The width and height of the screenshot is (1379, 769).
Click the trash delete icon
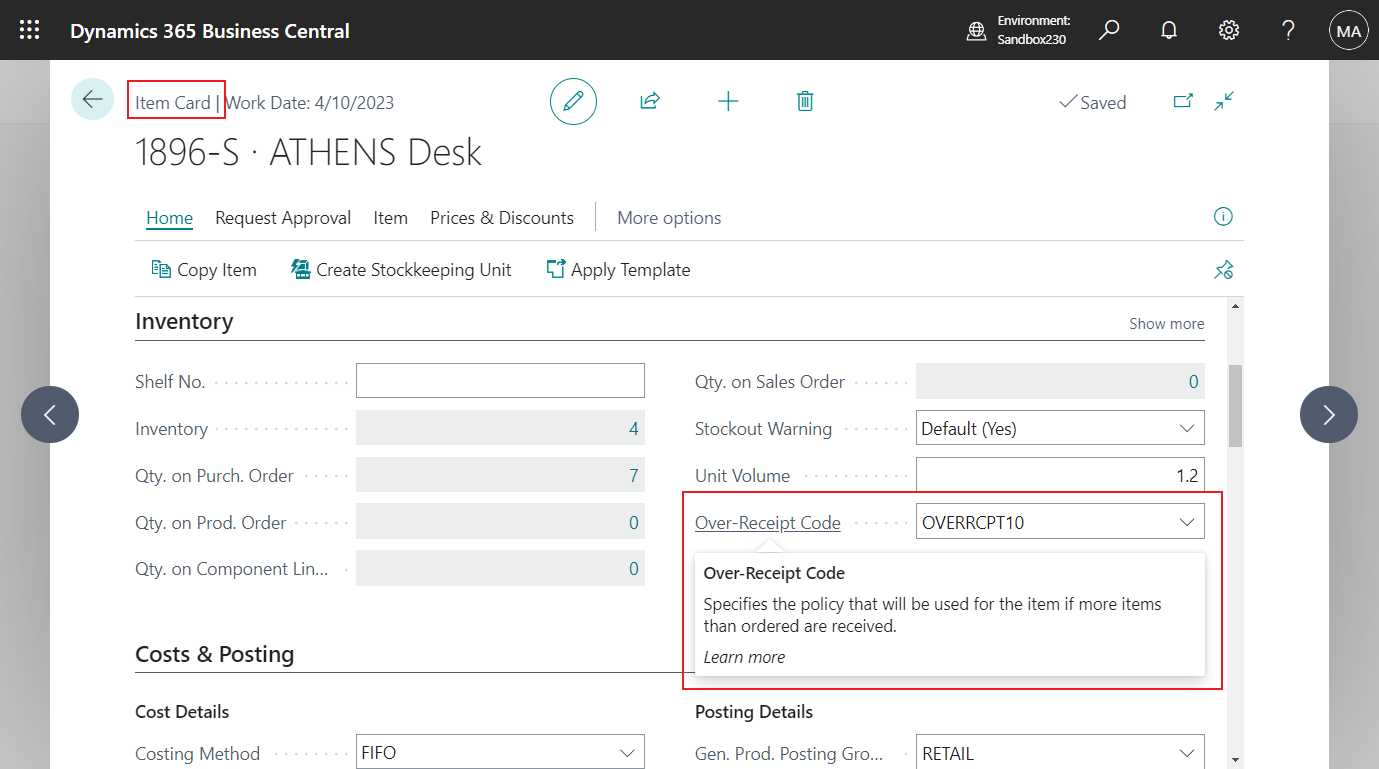(x=805, y=101)
